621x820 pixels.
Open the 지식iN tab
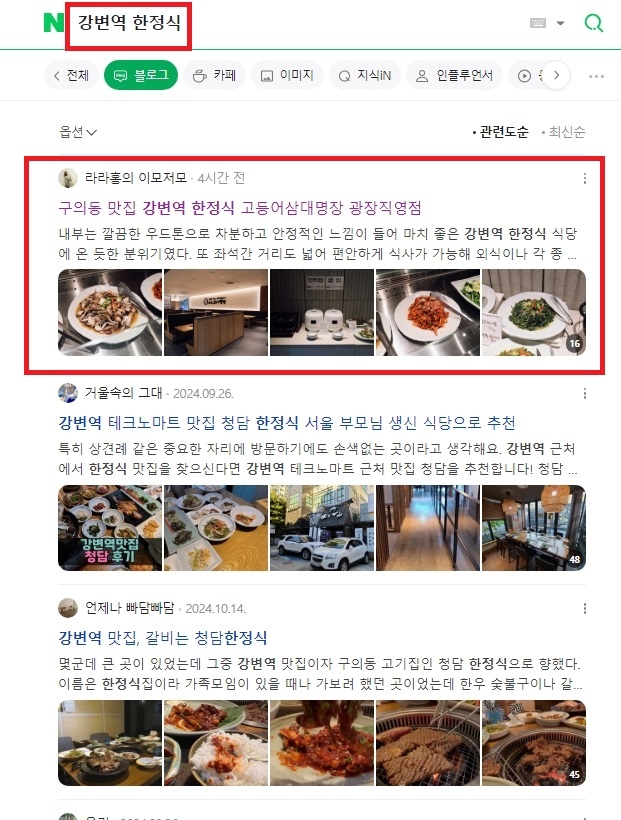coord(365,75)
